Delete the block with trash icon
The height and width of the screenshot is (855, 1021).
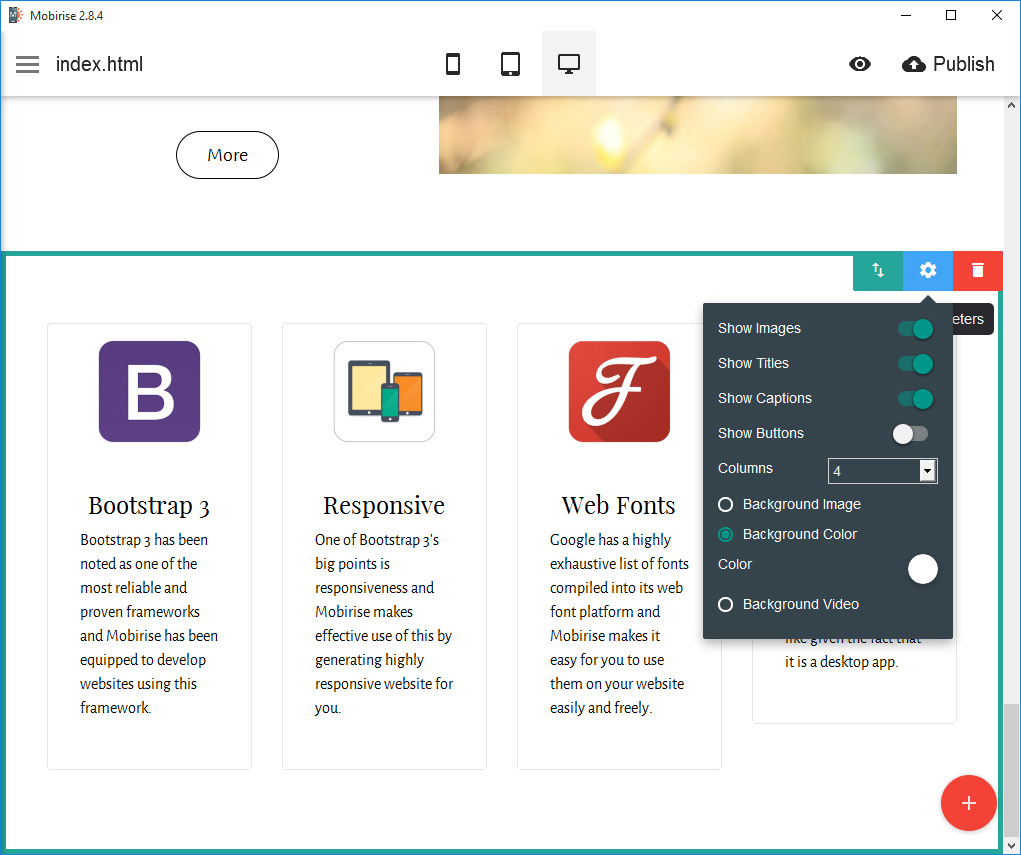977,270
